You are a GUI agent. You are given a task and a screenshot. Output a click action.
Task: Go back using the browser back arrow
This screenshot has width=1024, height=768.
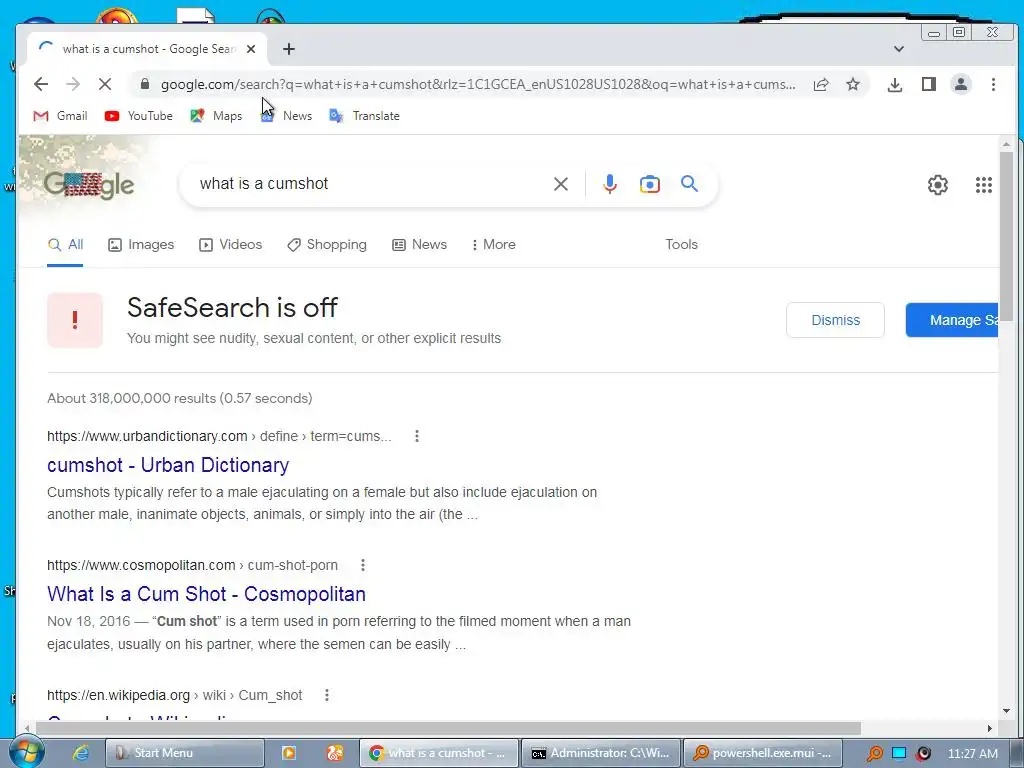tap(40, 84)
